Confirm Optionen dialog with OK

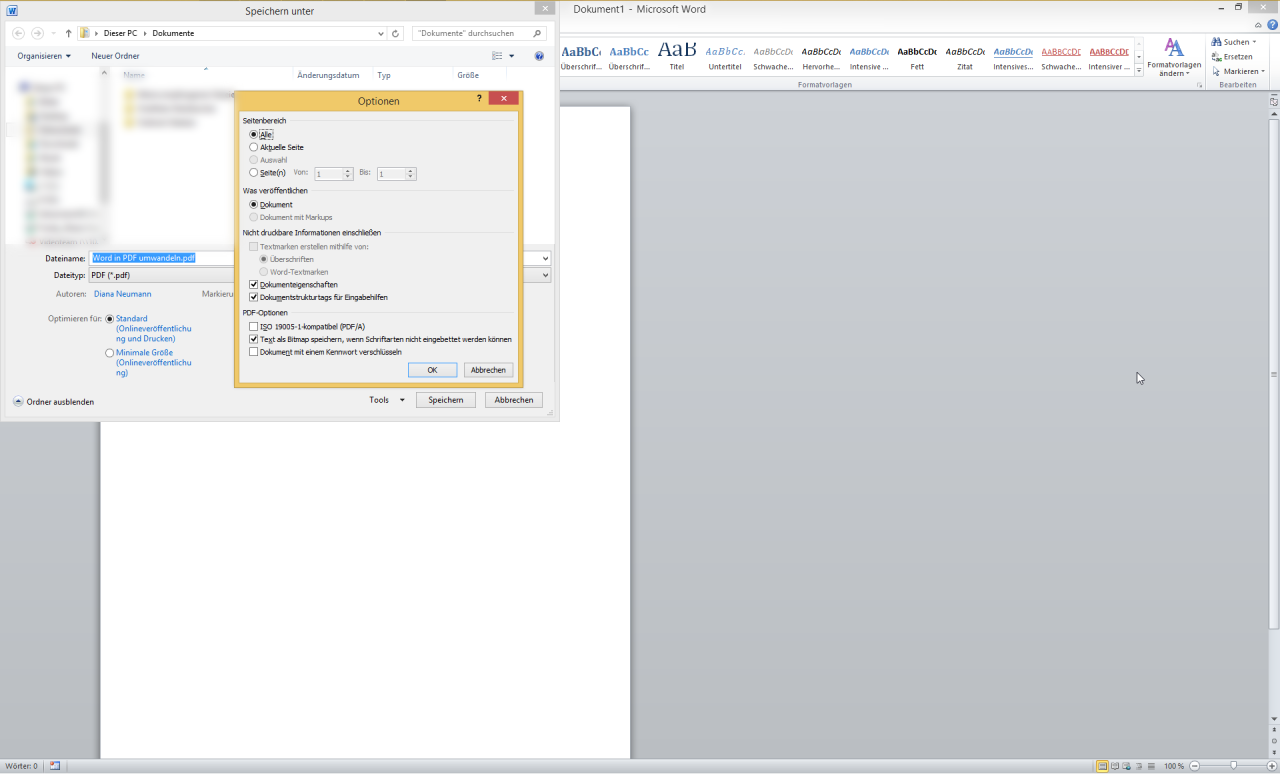coord(432,370)
